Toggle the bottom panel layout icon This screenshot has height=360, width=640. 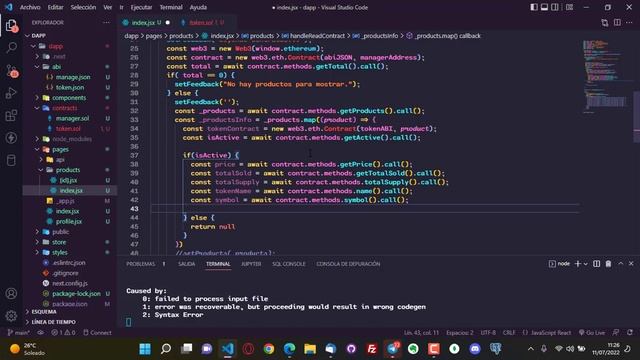coord(544,7)
